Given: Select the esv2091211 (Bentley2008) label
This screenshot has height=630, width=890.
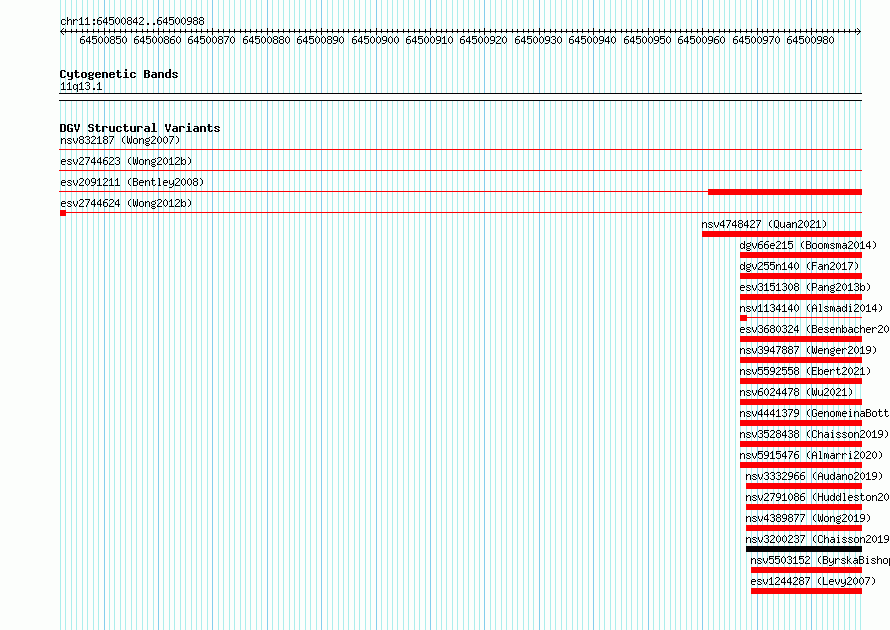Looking at the screenshot, I should [132, 182].
